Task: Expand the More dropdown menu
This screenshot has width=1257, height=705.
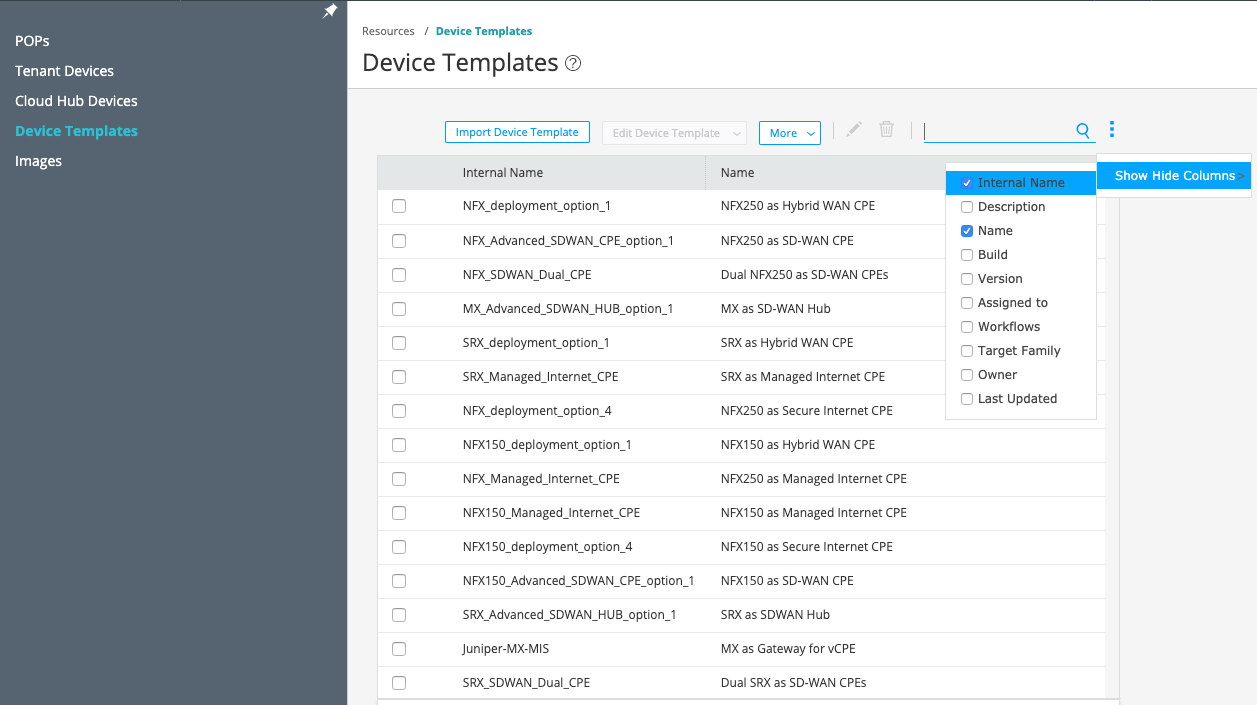Action: 790,131
